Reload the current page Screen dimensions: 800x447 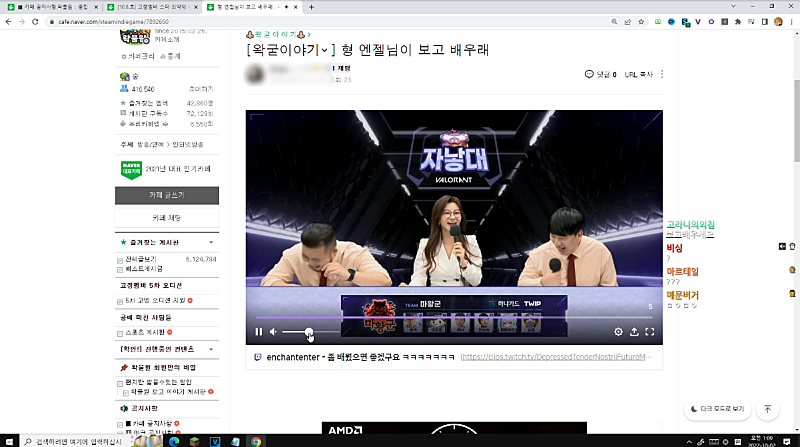tap(35, 22)
